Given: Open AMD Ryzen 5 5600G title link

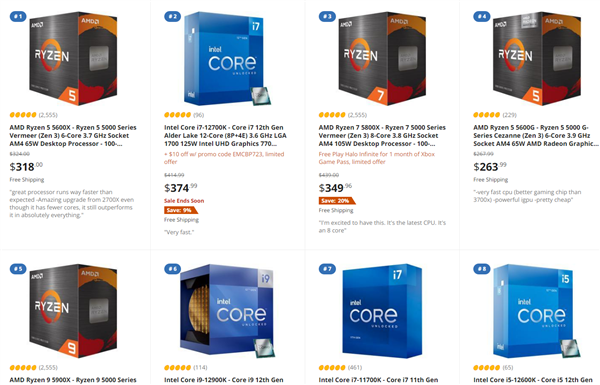Looking at the screenshot, I should pyautogui.click(x=536, y=135).
